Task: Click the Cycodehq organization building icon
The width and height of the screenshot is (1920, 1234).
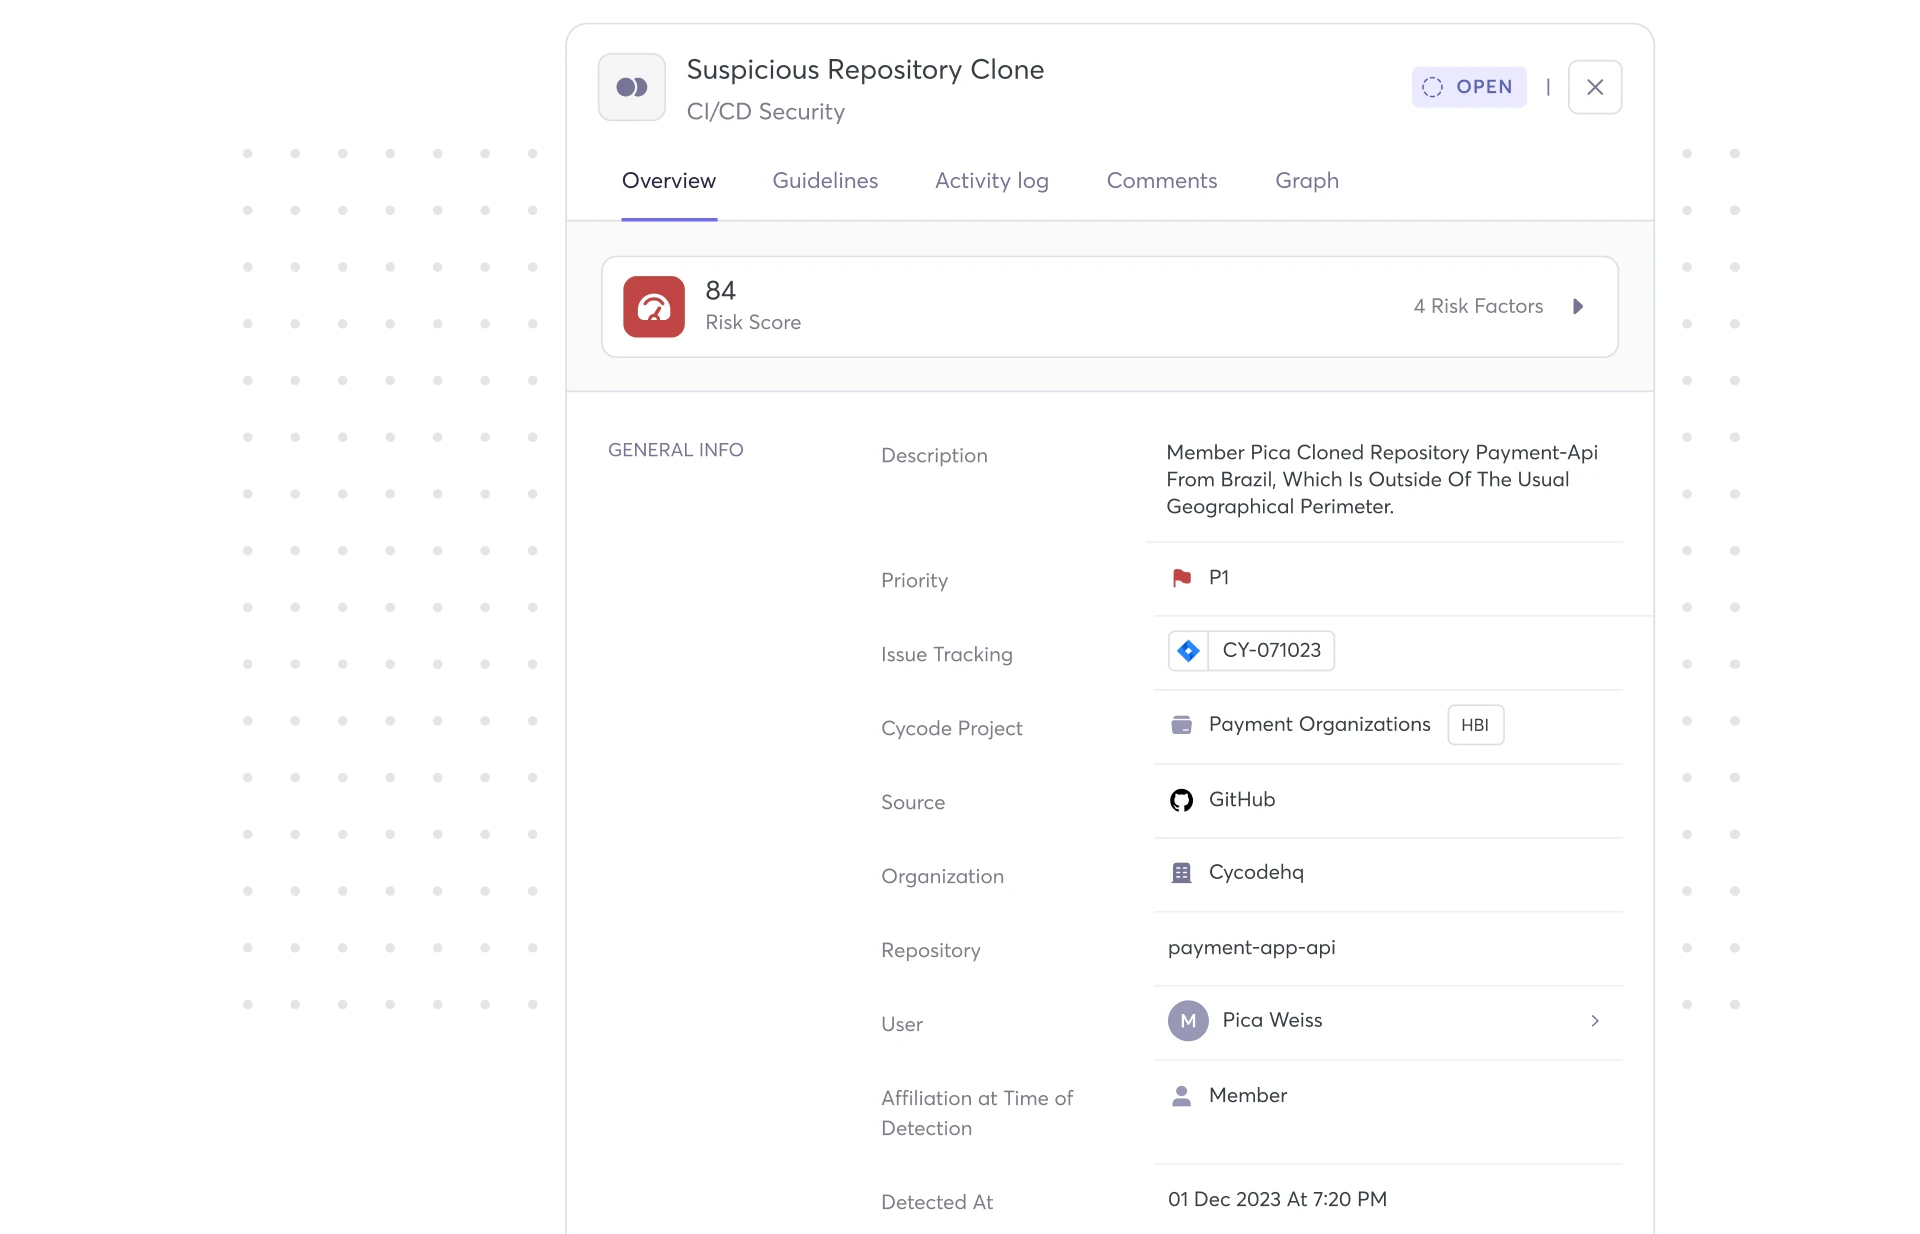Action: tap(1181, 873)
